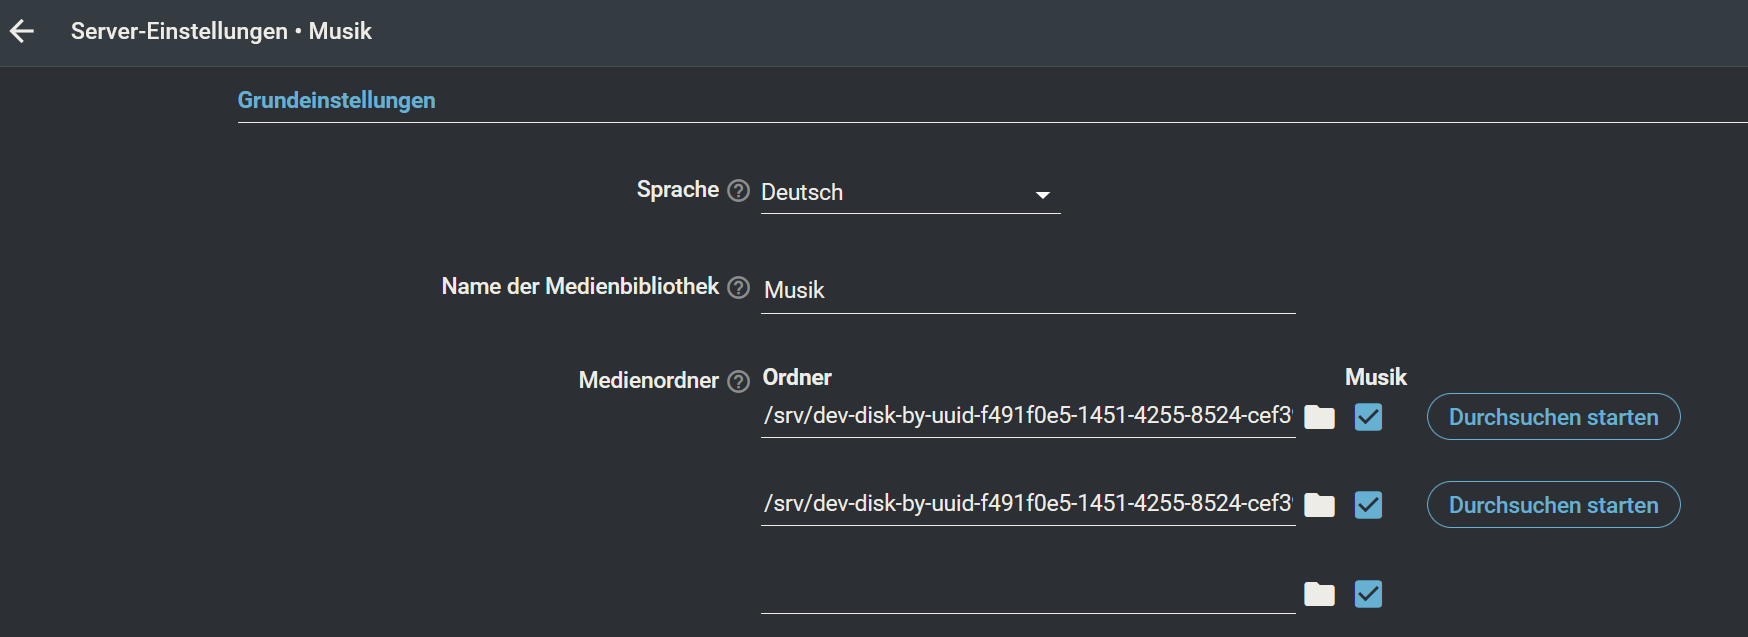Viewport: 1748px width, 637px height.
Task: Toggle the checkbox in the empty folder row
Action: point(1368,594)
